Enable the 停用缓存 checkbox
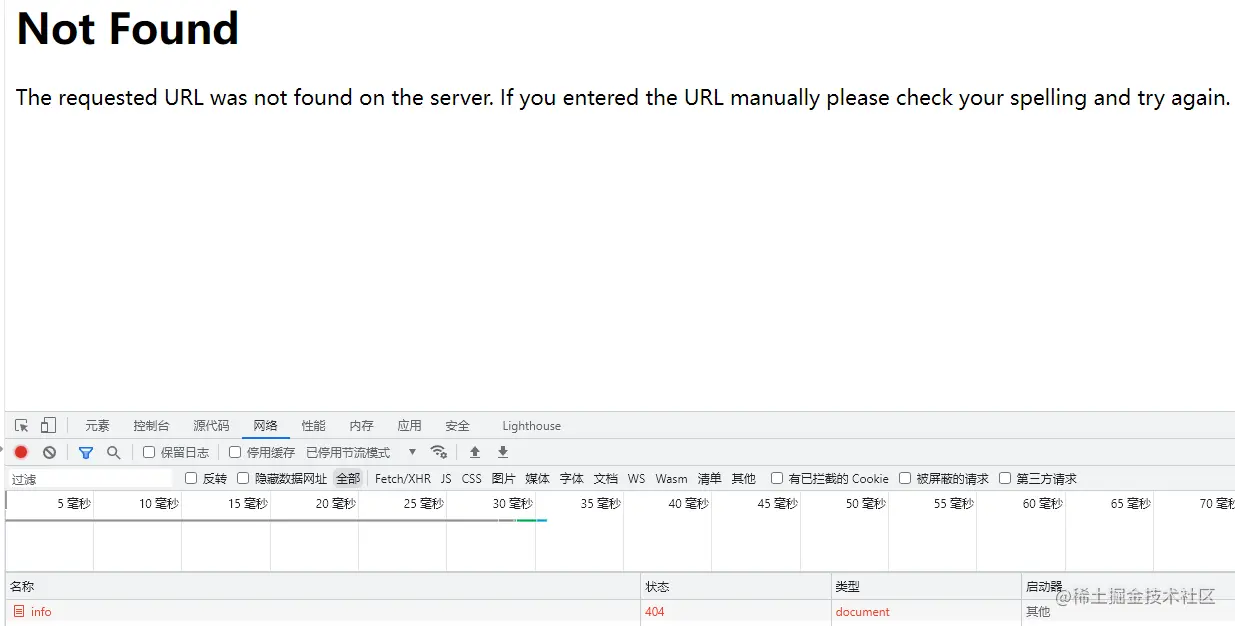Screen dimensions: 1235x626 235,452
